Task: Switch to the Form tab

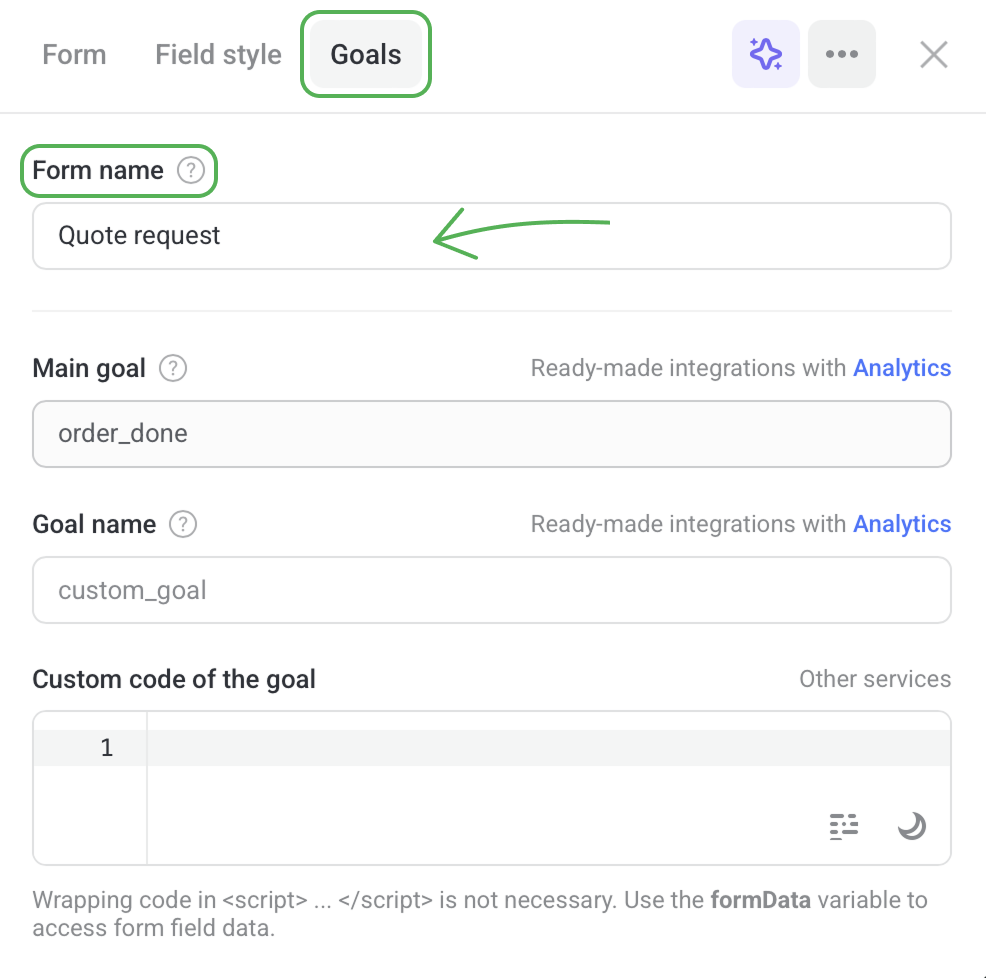Action: point(74,54)
